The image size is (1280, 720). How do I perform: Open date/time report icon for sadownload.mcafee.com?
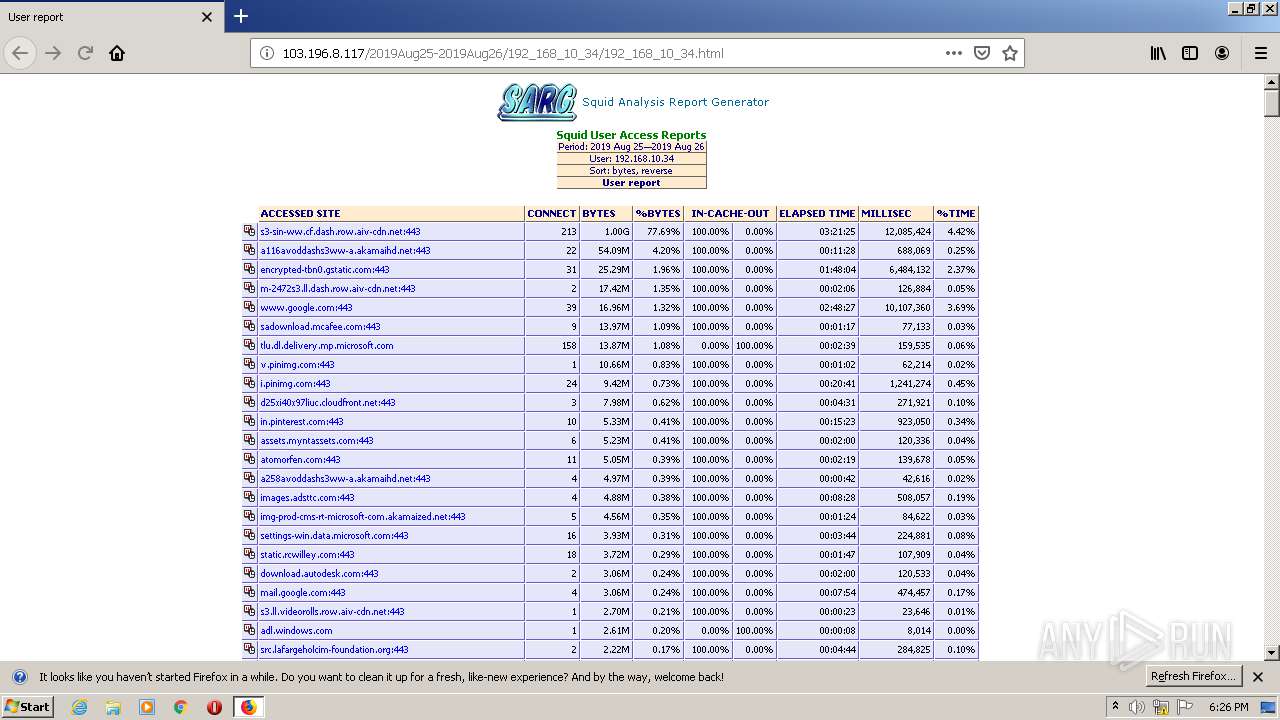(x=249, y=326)
